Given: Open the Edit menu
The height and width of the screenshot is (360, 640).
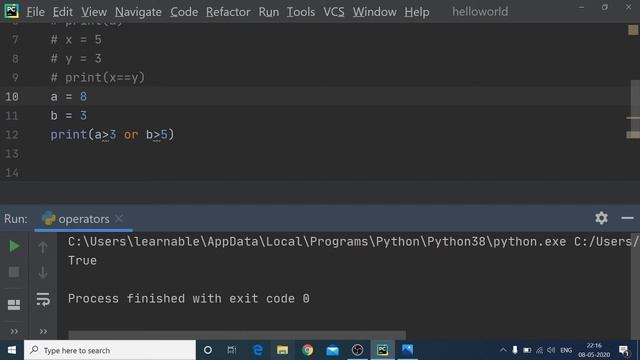Looking at the screenshot, I should [x=62, y=12].
